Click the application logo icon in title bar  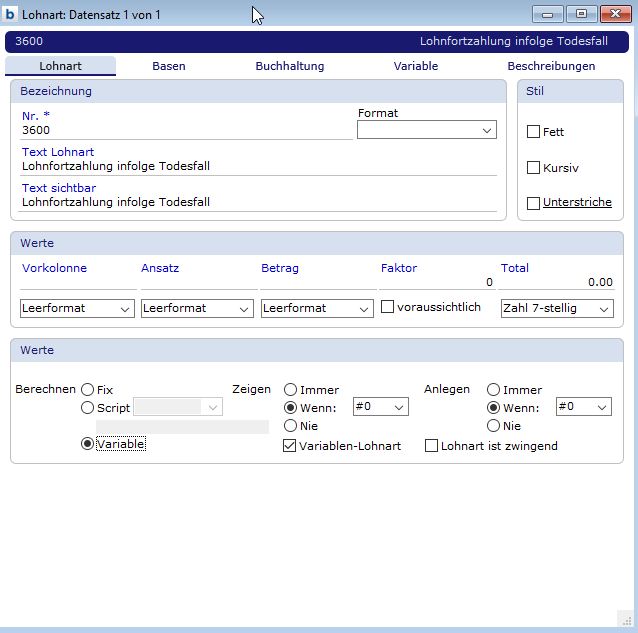[x=11, y=14]
